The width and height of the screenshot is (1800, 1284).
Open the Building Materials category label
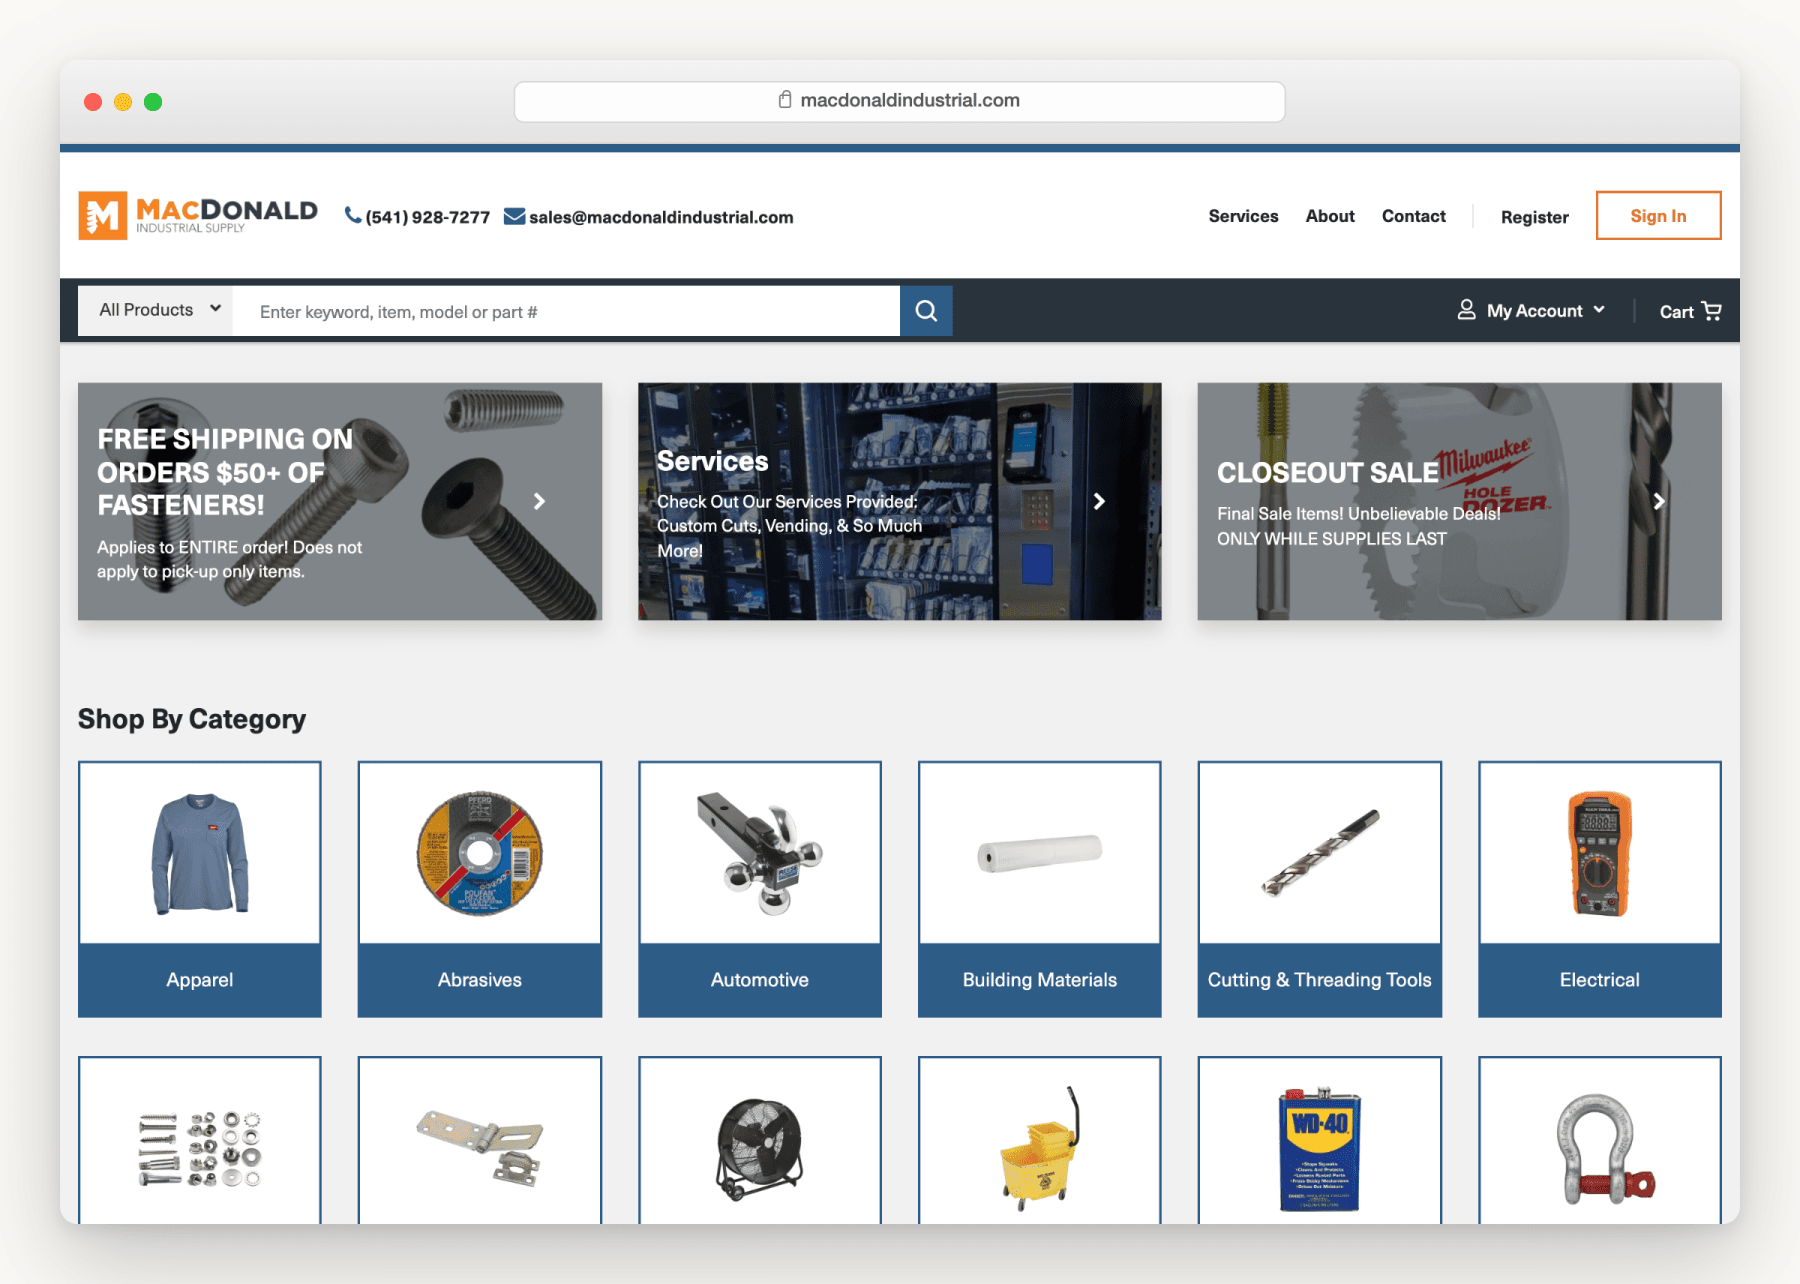tap(1040, 980)
